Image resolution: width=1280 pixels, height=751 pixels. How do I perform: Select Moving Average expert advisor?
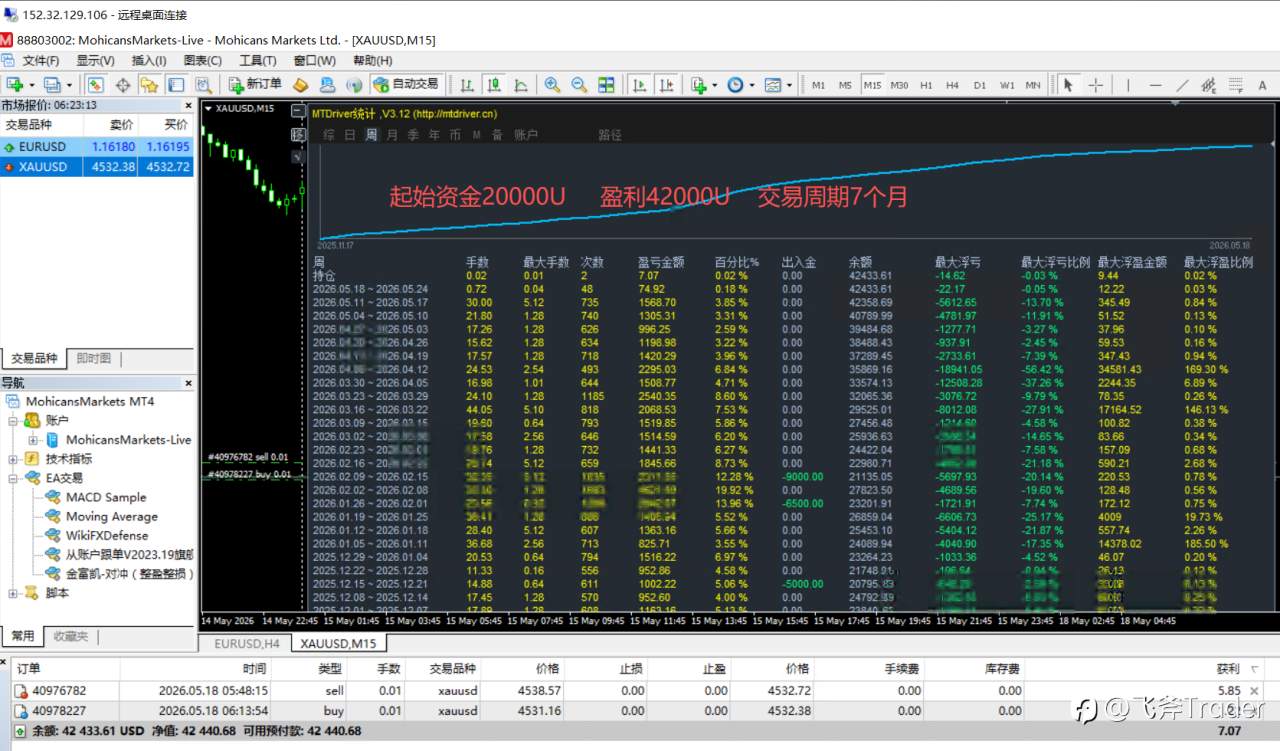click(111, 516)
